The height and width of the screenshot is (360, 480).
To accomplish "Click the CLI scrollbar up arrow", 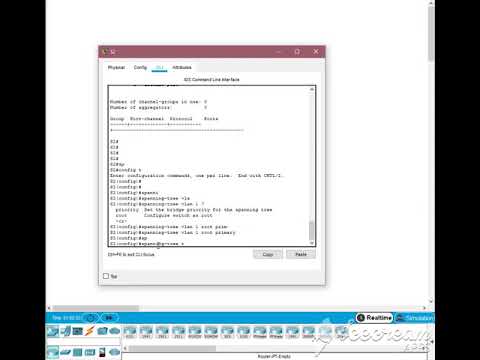I will [x=312, y=89].
